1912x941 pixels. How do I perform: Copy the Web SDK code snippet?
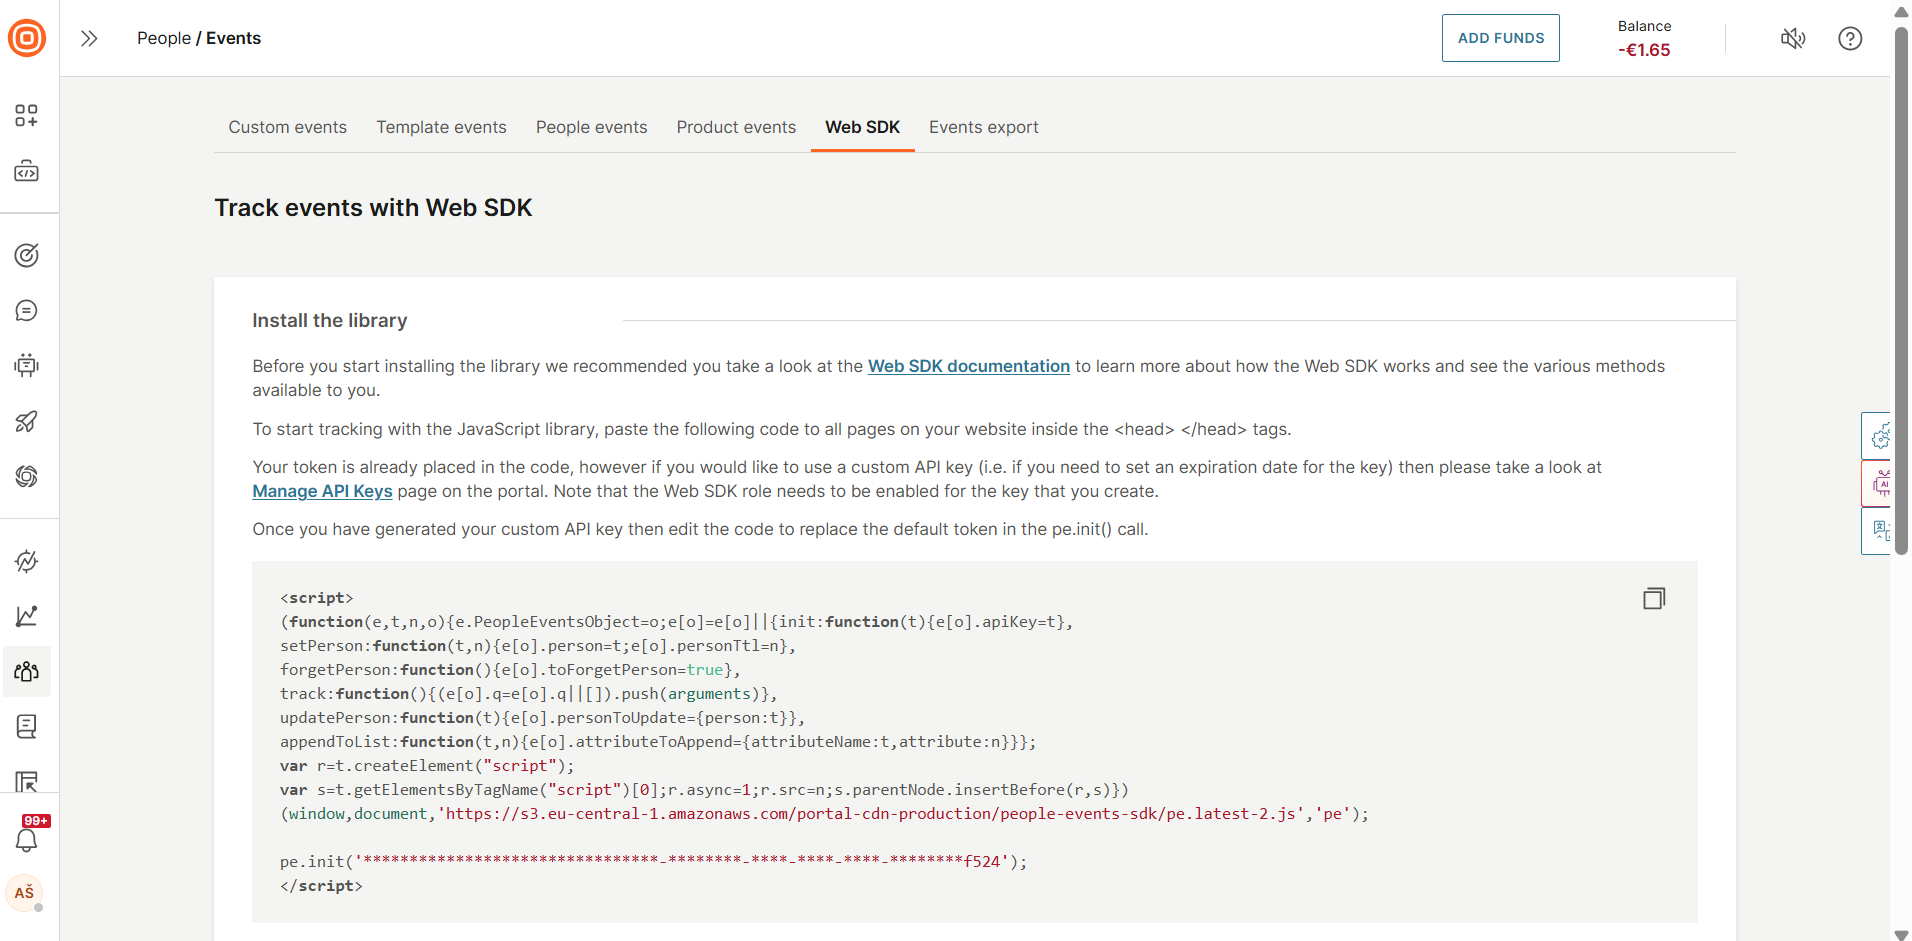[x=1653, y=597]
